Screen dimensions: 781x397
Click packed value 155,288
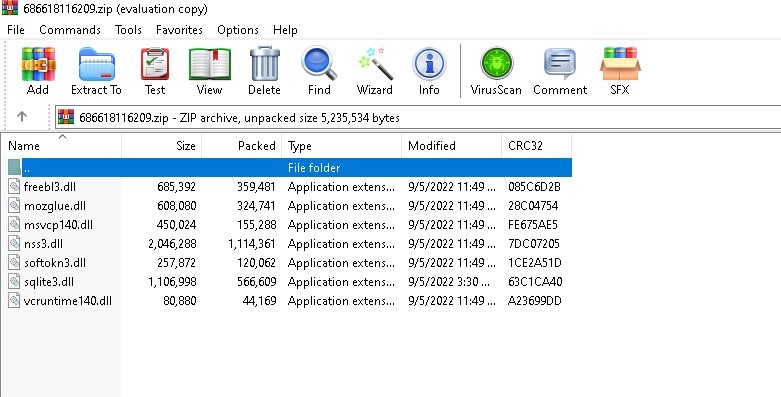pyautogui.click(x=257, y=225)
